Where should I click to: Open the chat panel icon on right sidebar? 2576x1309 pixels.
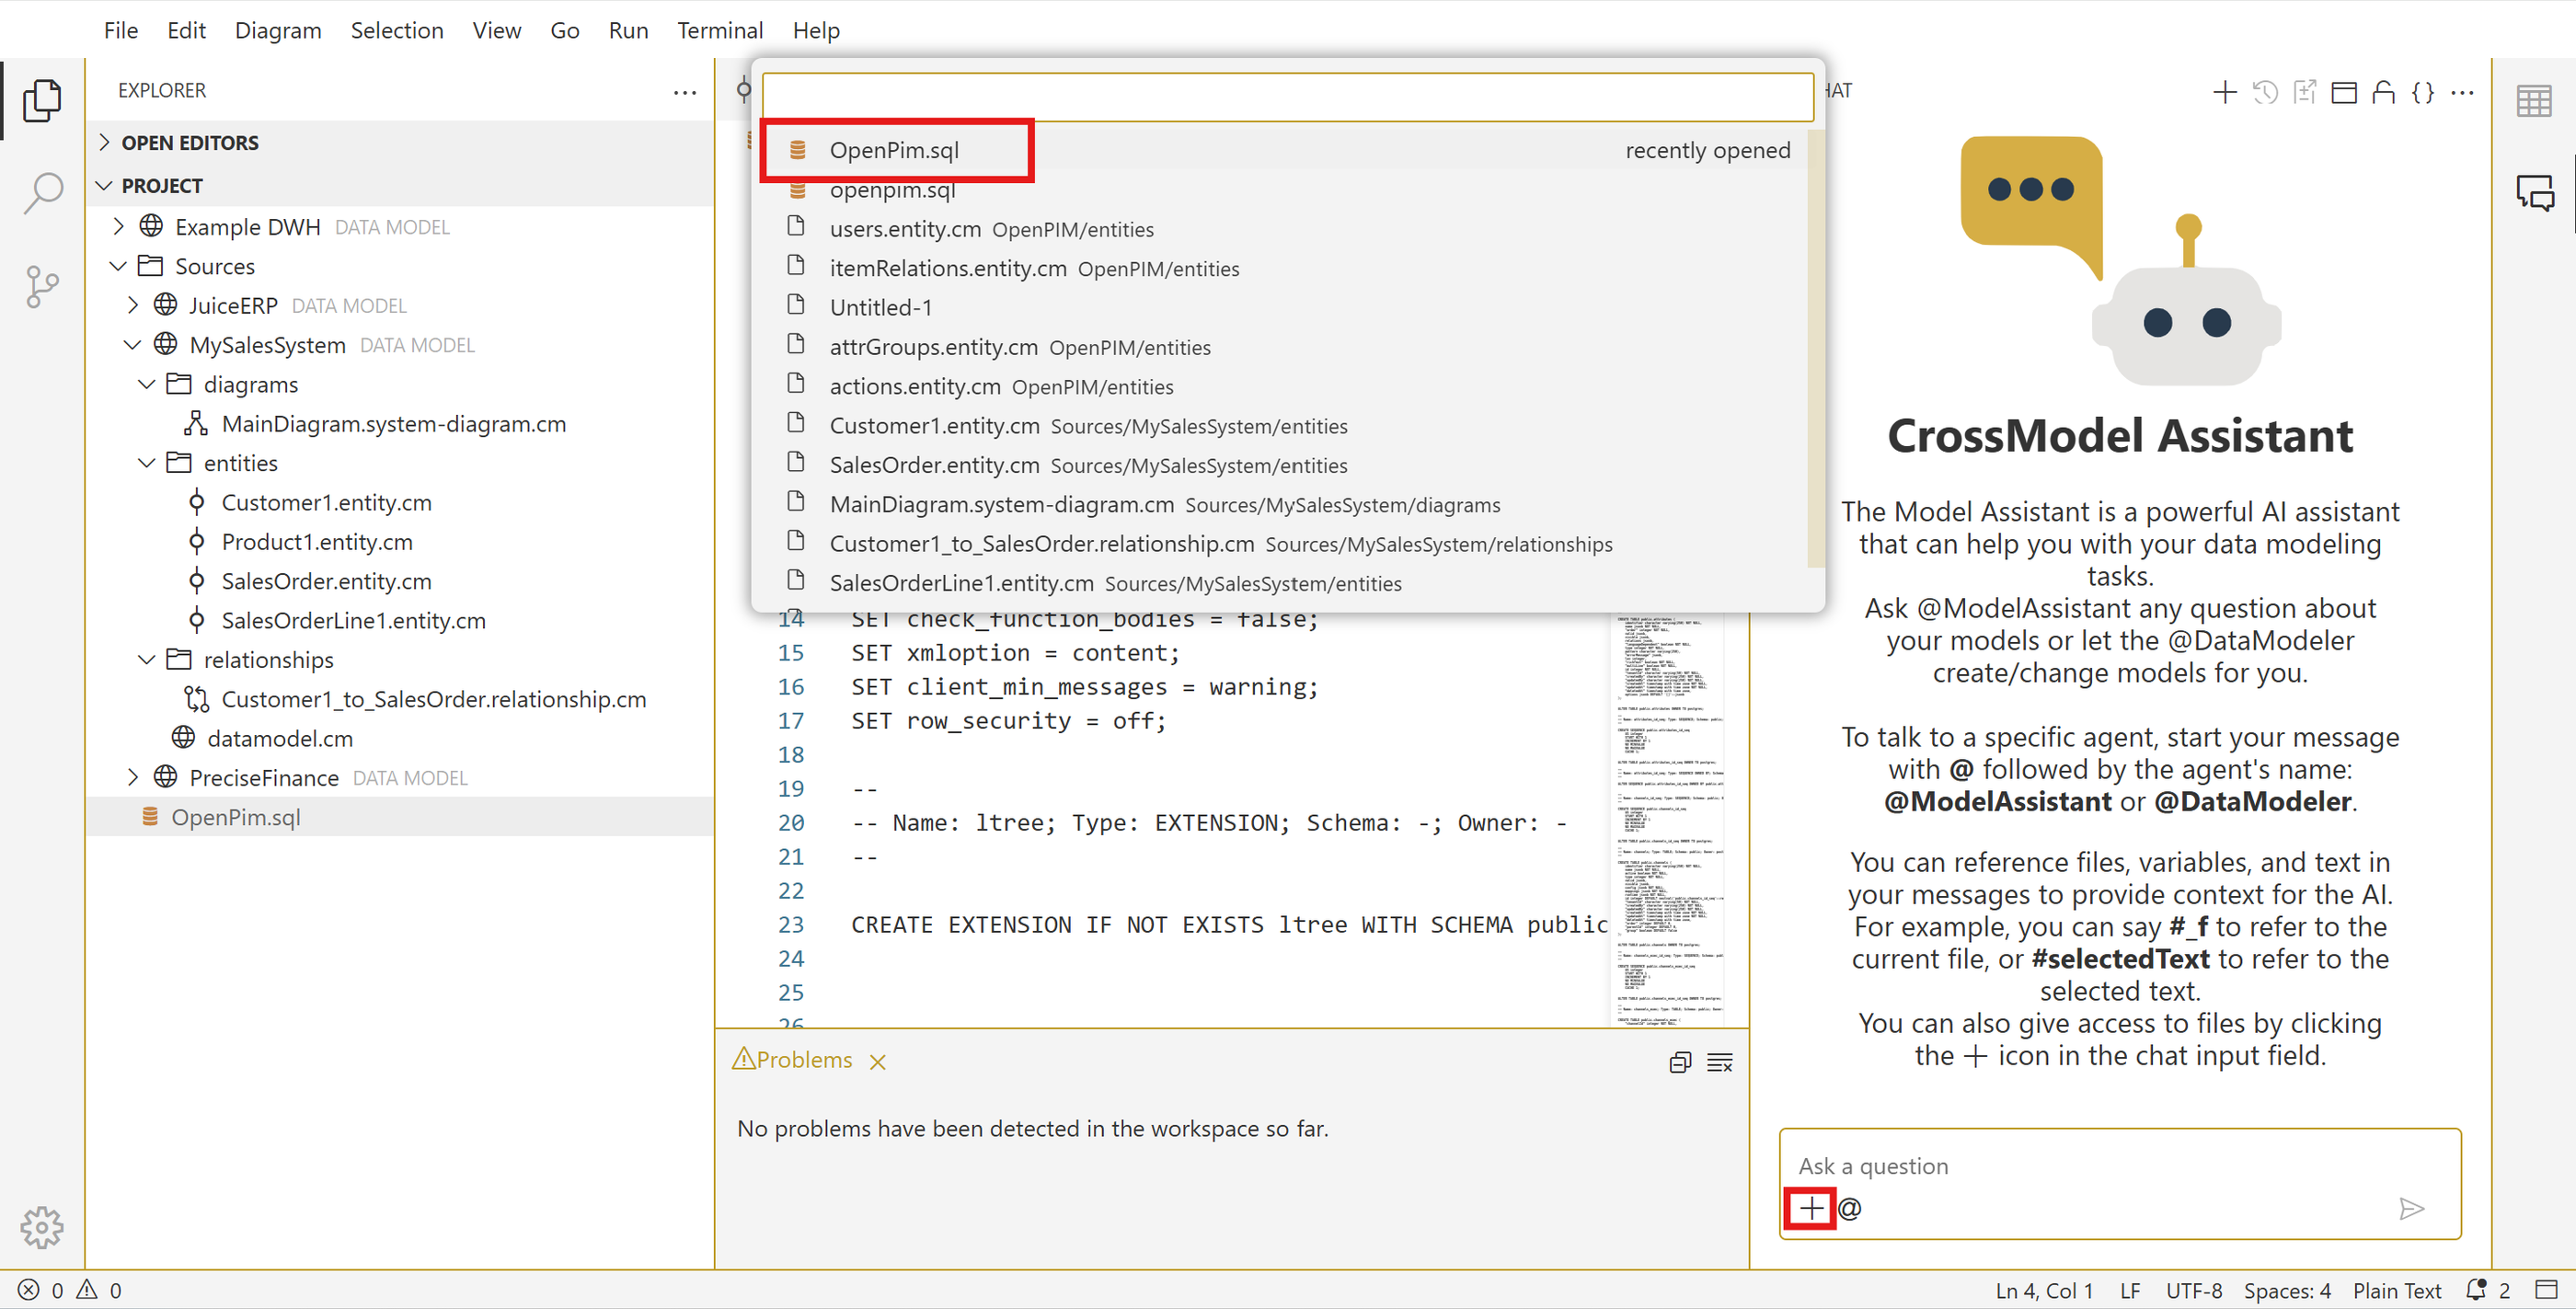(2535, 192)
